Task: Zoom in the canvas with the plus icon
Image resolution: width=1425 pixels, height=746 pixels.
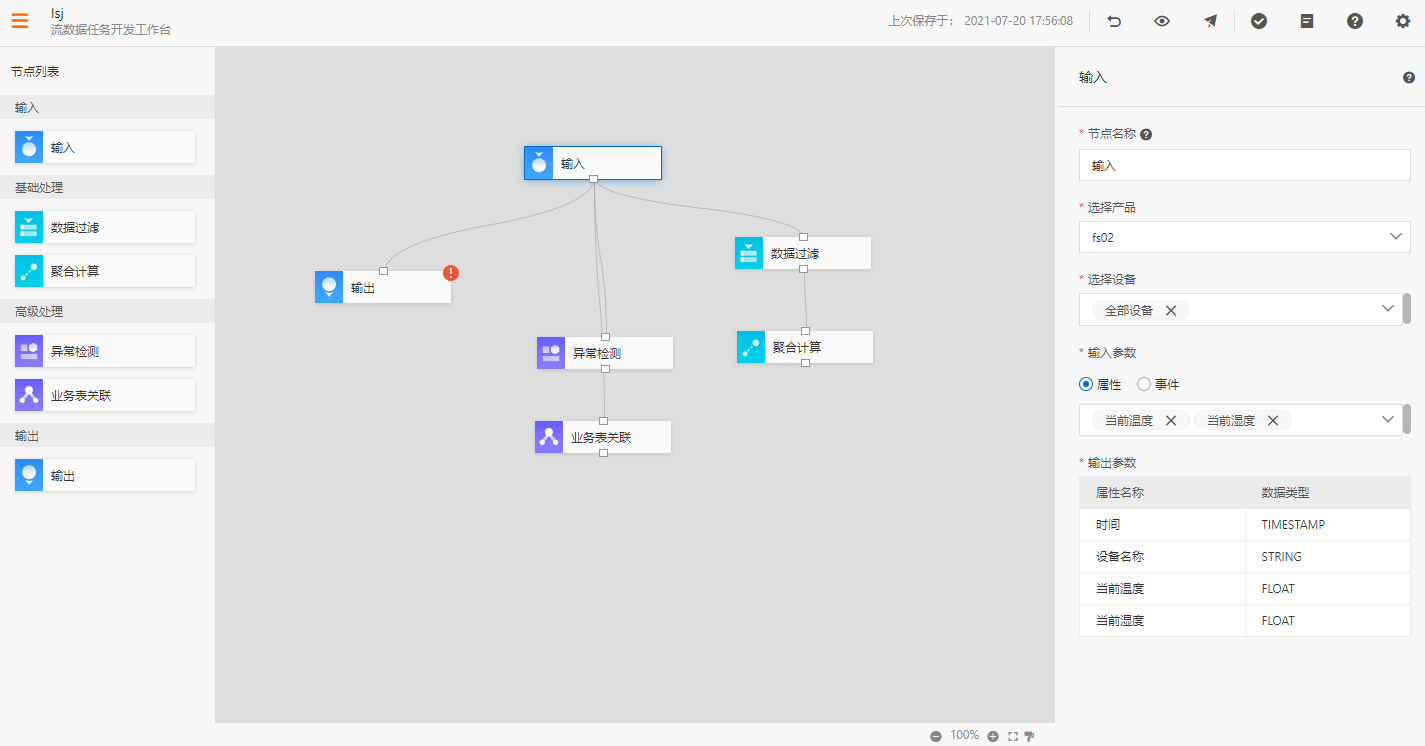Action: [x=993, y=736]
